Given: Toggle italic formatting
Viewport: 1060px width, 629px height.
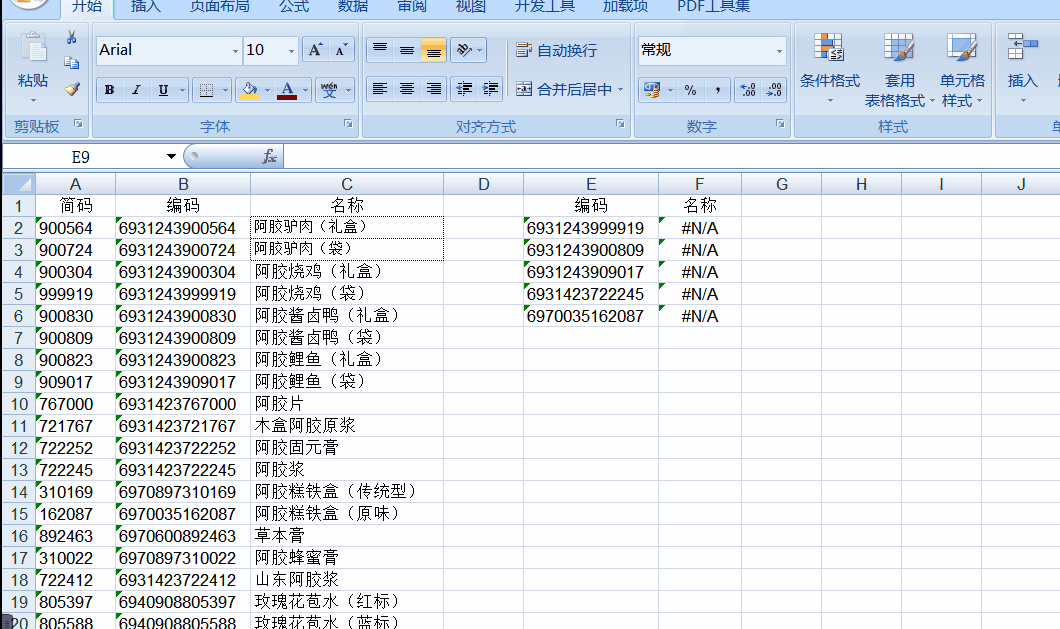Looking at the screenshot, I should 136,90.
